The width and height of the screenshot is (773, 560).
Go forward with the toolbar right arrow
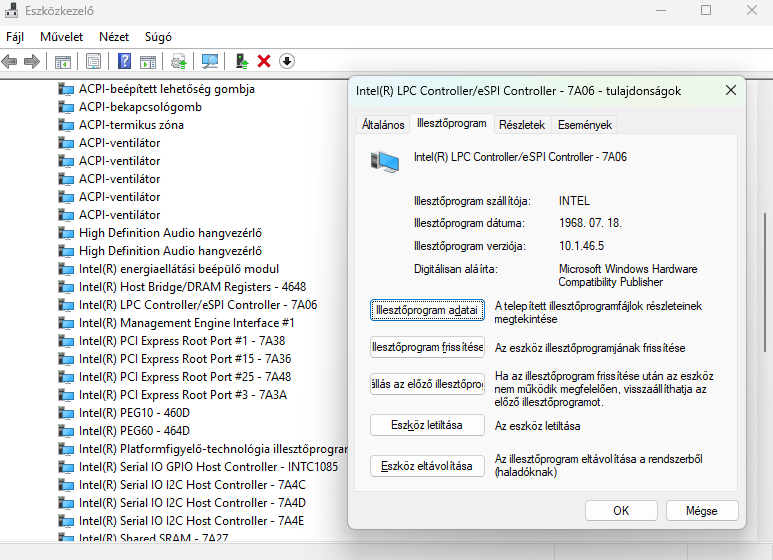coord(32,62)
